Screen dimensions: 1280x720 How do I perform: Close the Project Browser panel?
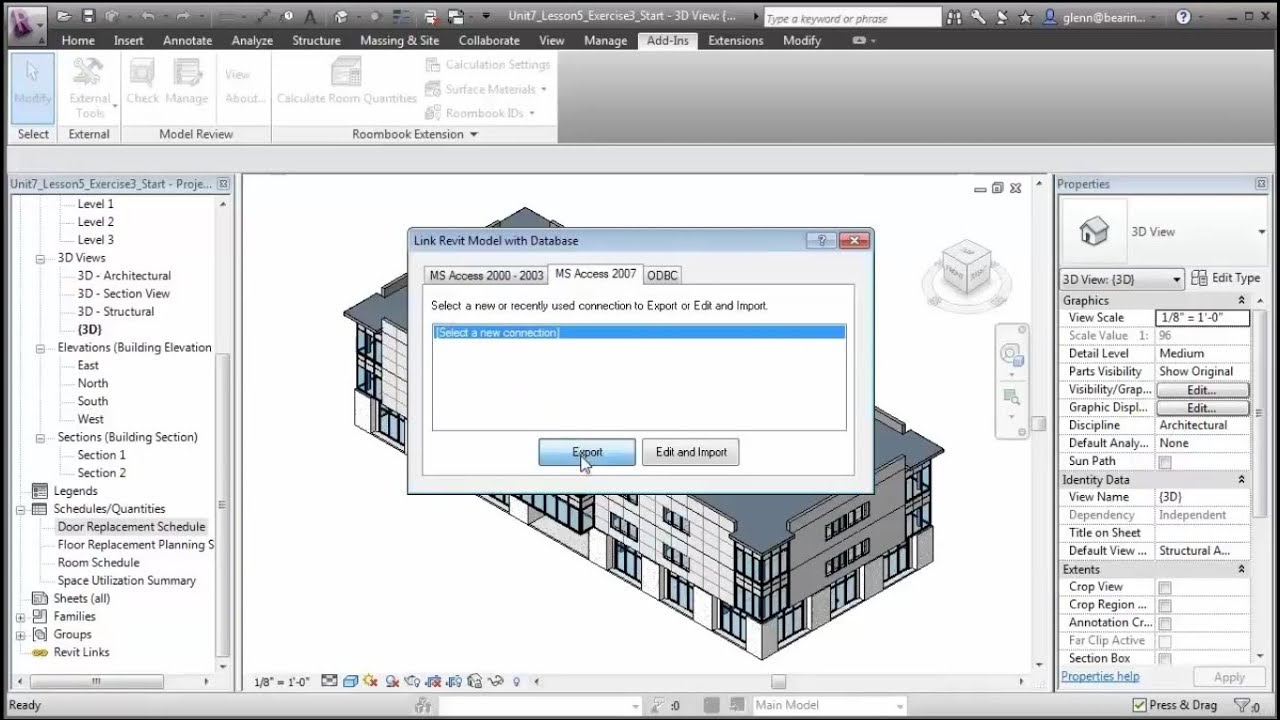click(223, 184)
